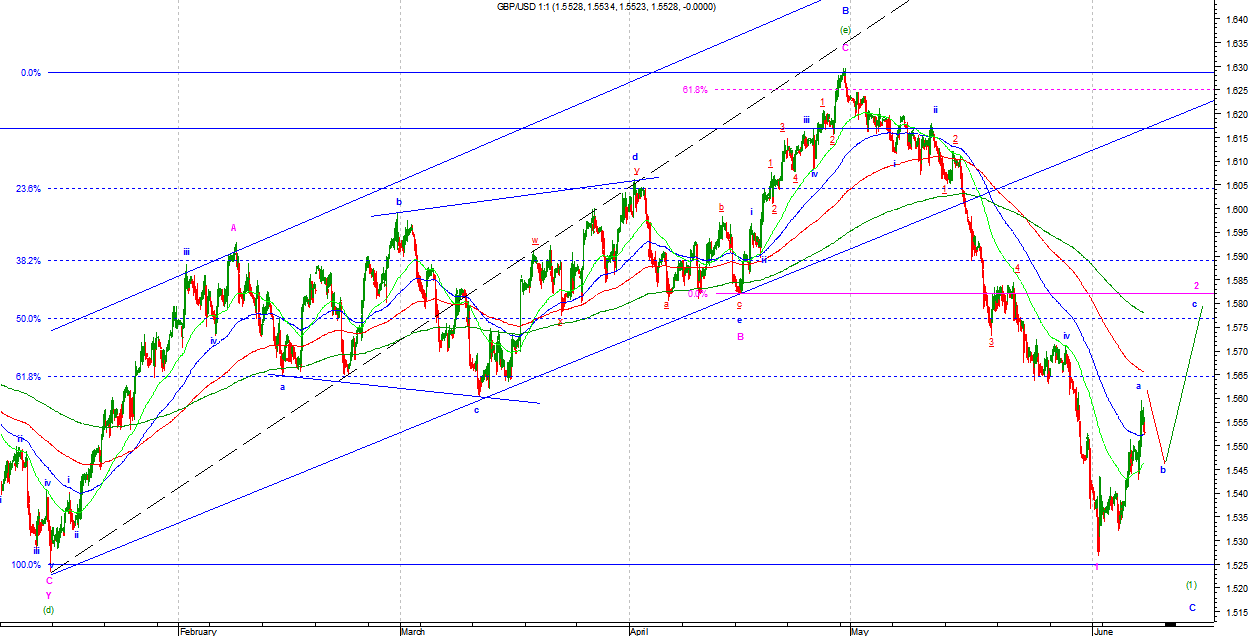Select the 38.2% Fibonacci retracement label

(x=28, y=261)
